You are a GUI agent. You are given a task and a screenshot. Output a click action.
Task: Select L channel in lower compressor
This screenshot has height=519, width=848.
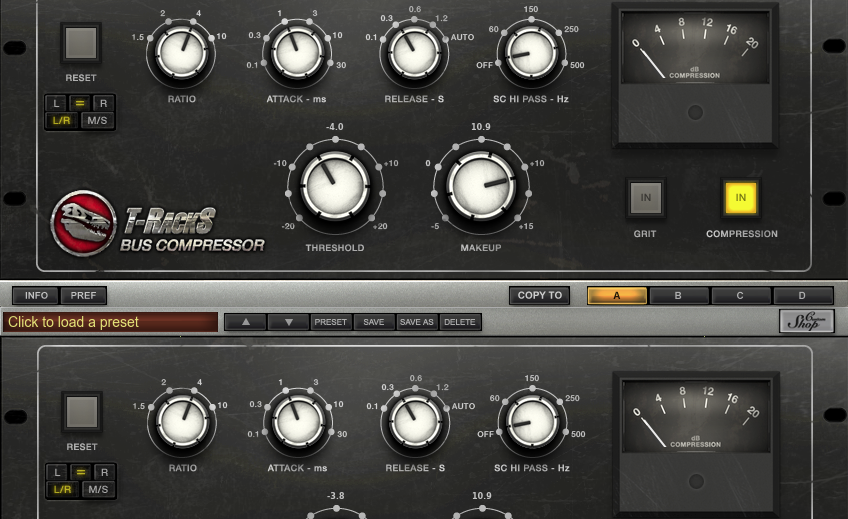[57, 472]
